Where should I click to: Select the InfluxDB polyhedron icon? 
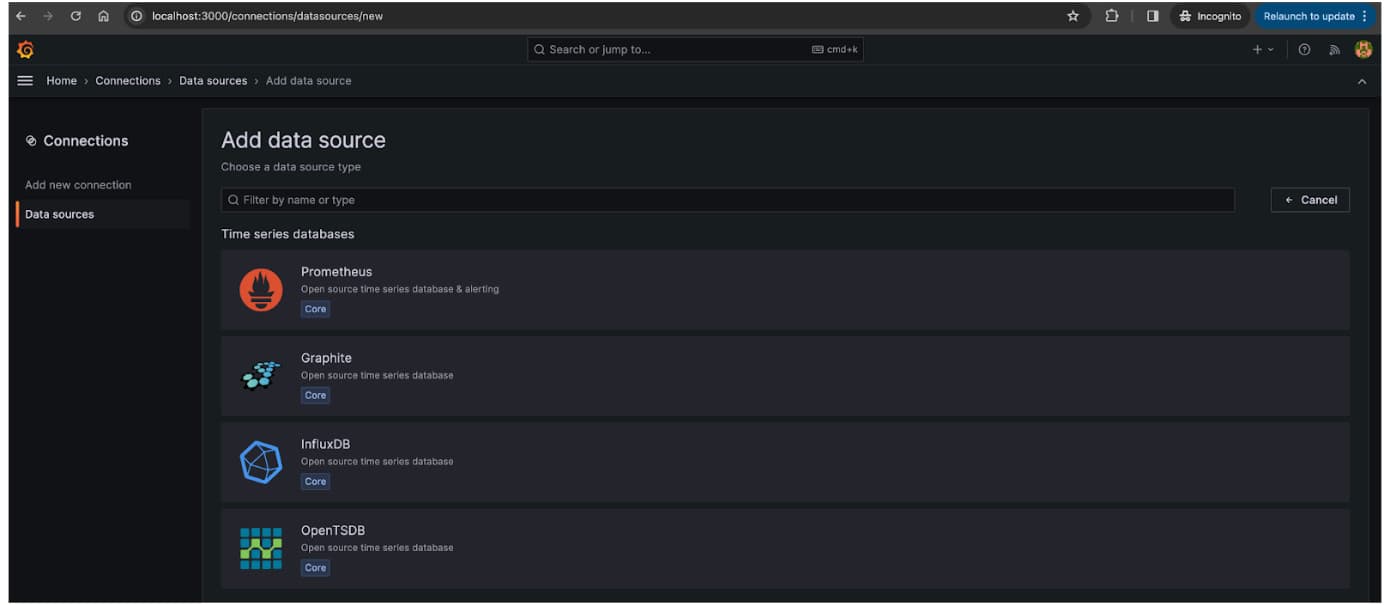[x=261, y=462]
